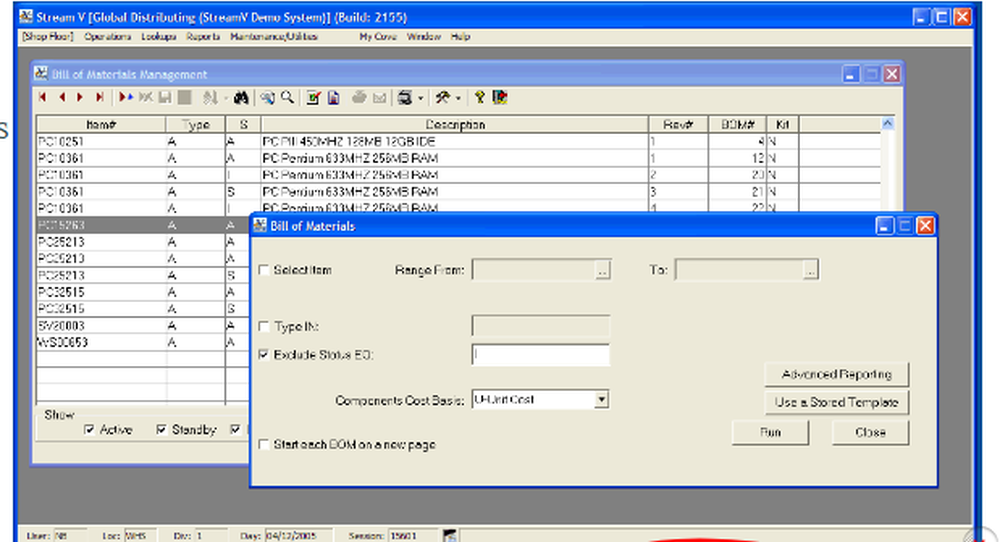
Task: Click the Exclude Status EQ text field
Action: [x=540, y=355]
